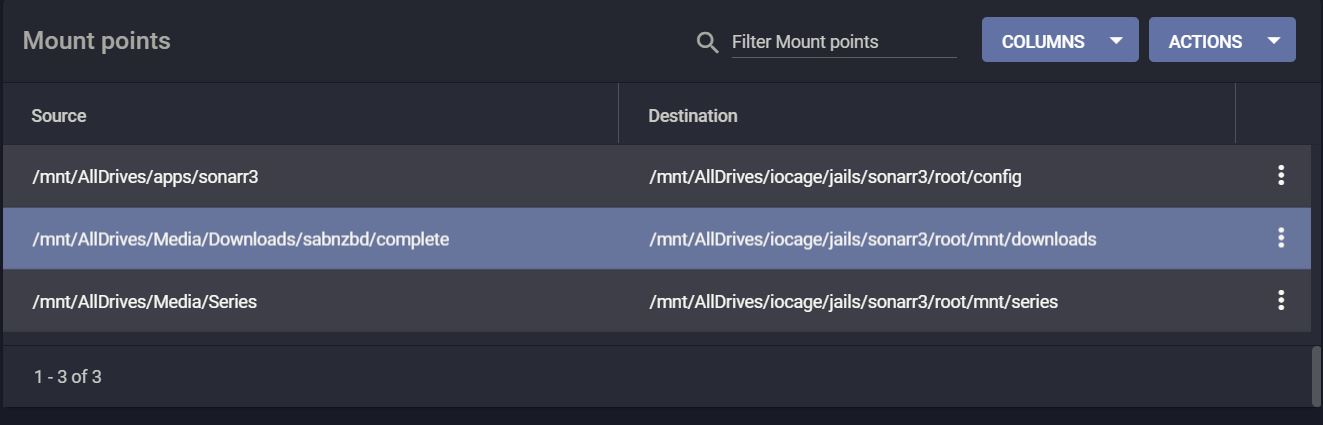The image size is (1323, 425).
Task: Open the kebab menu for the sonarr3 config mount
Action: pos(1280,176)
